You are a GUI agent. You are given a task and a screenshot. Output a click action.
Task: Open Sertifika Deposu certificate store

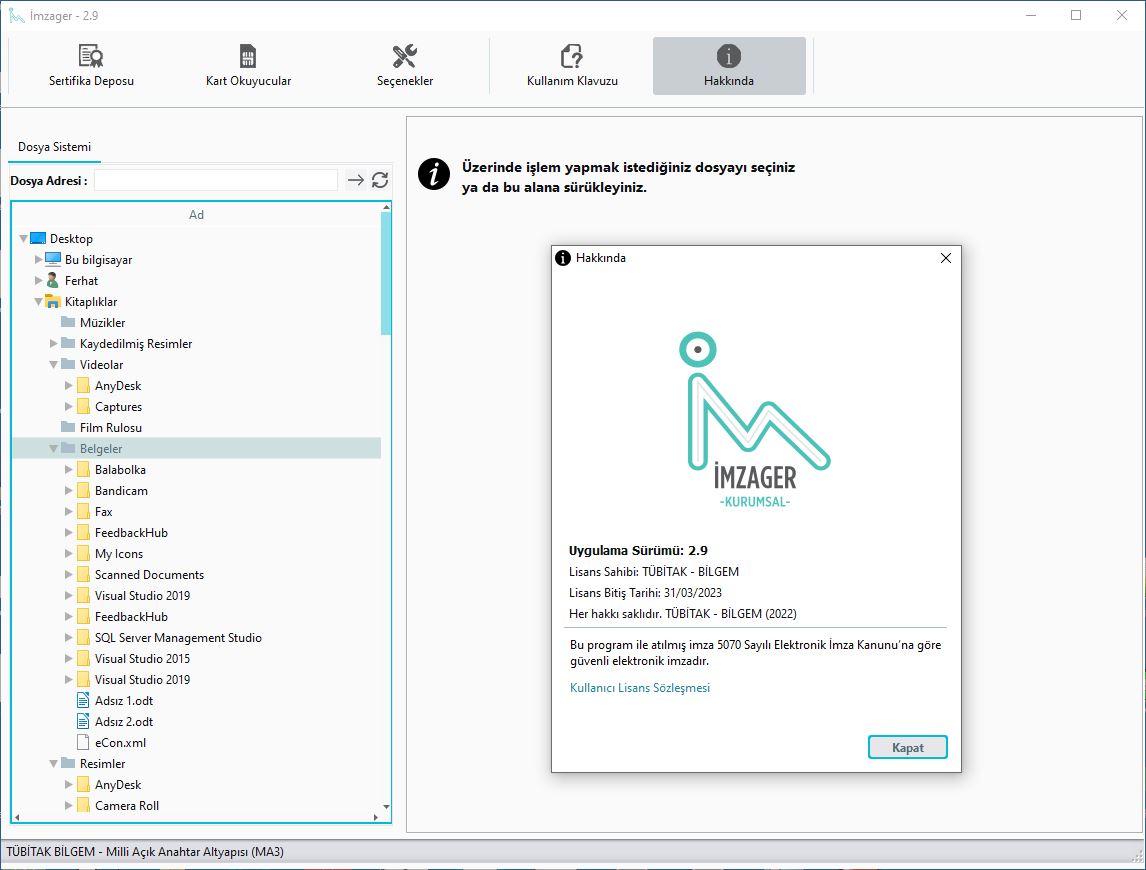91,66
